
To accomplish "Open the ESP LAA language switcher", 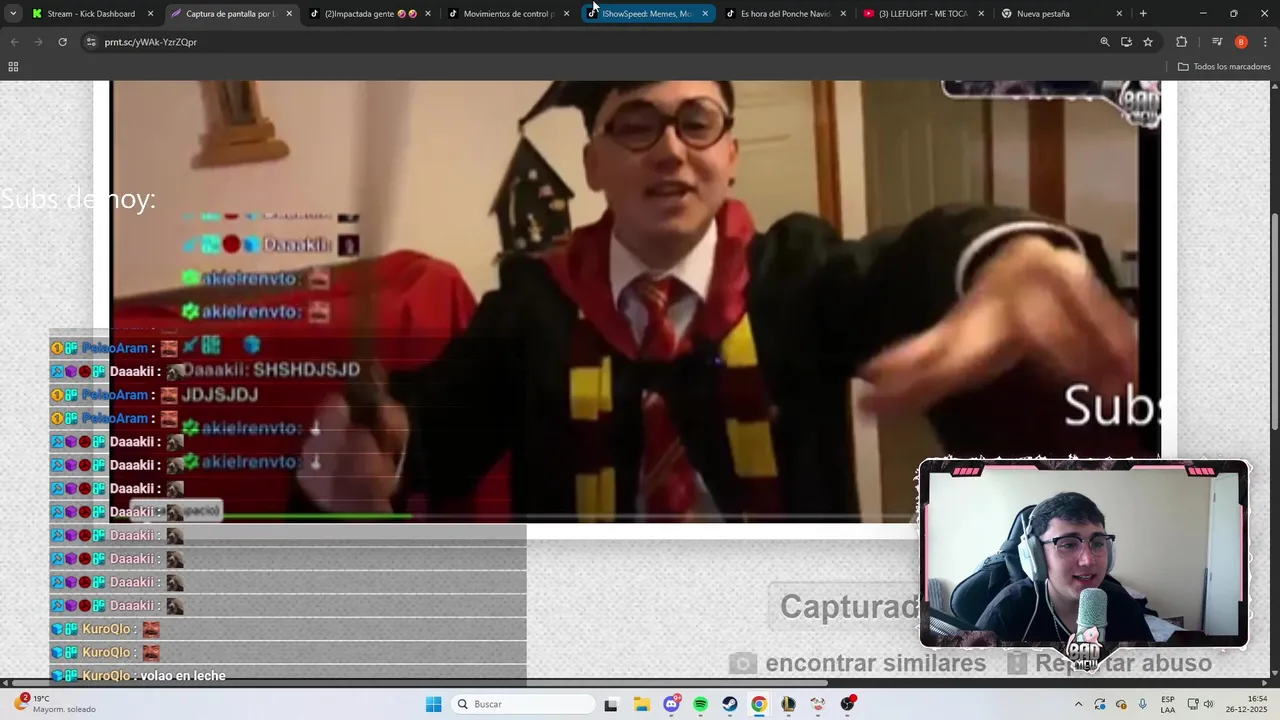I will 1168,704.
